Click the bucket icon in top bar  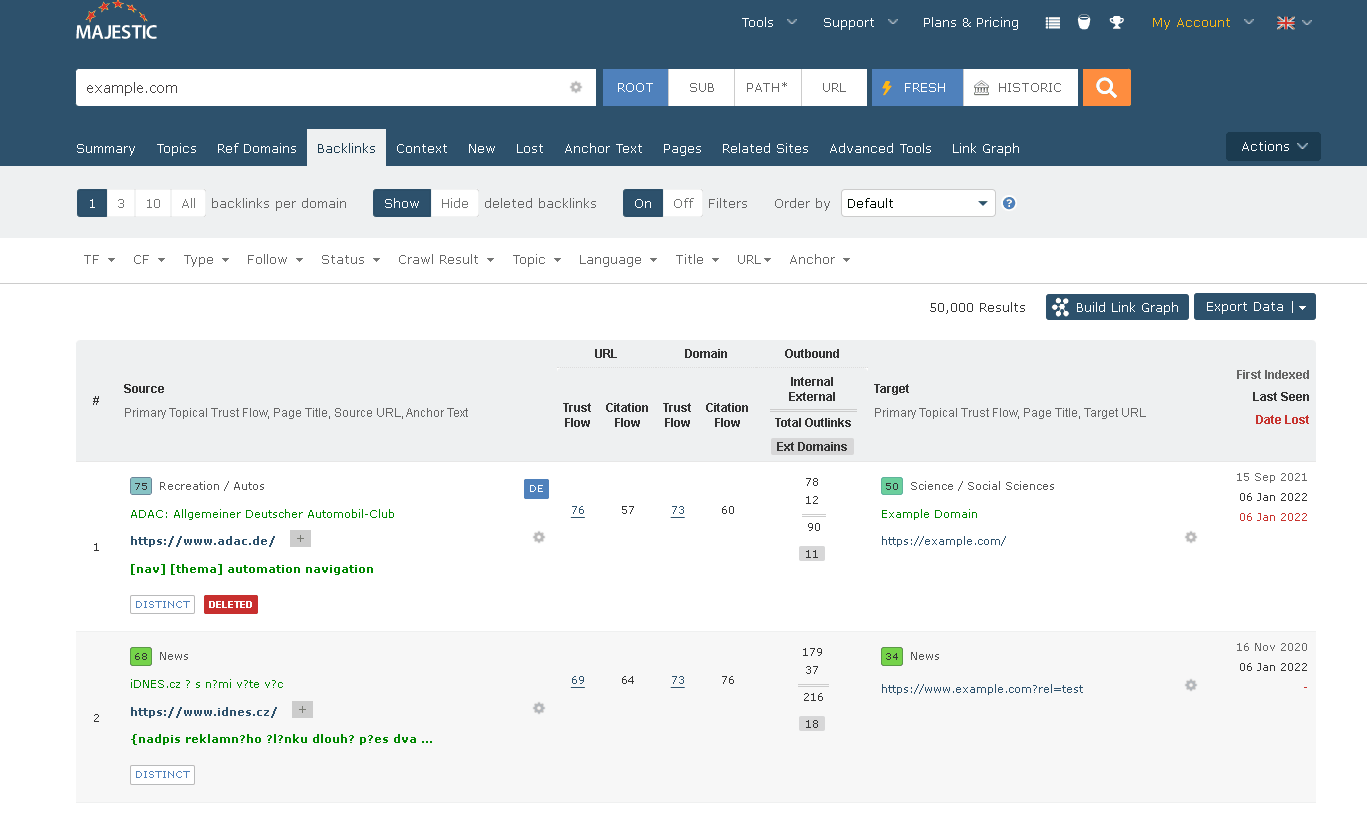click(1084, 22)
